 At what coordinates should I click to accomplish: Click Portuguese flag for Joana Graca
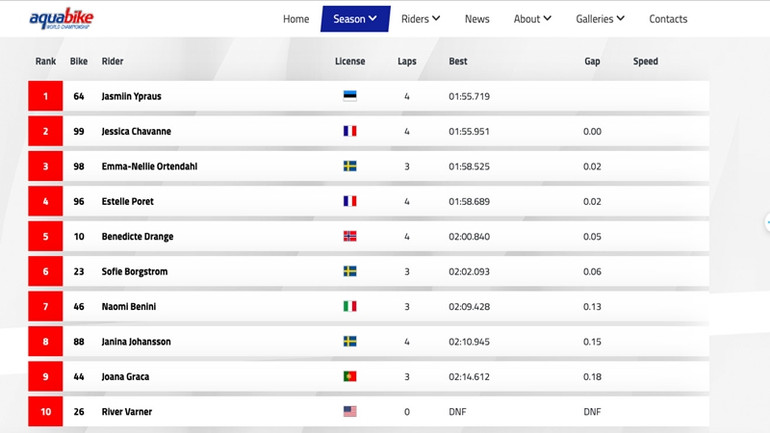coord(350,377)
